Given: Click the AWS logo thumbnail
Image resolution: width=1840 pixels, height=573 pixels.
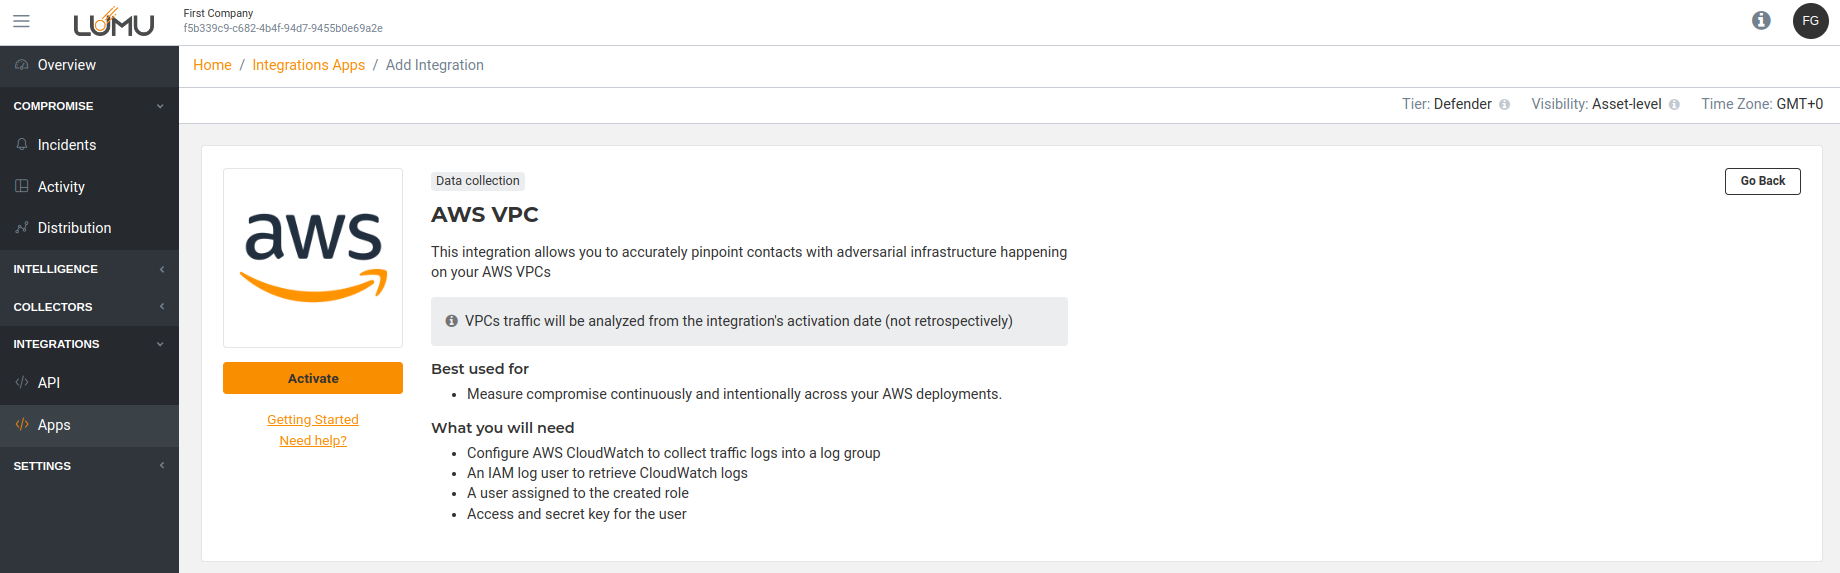Looking at the screenshot, I should coord(313,258).
